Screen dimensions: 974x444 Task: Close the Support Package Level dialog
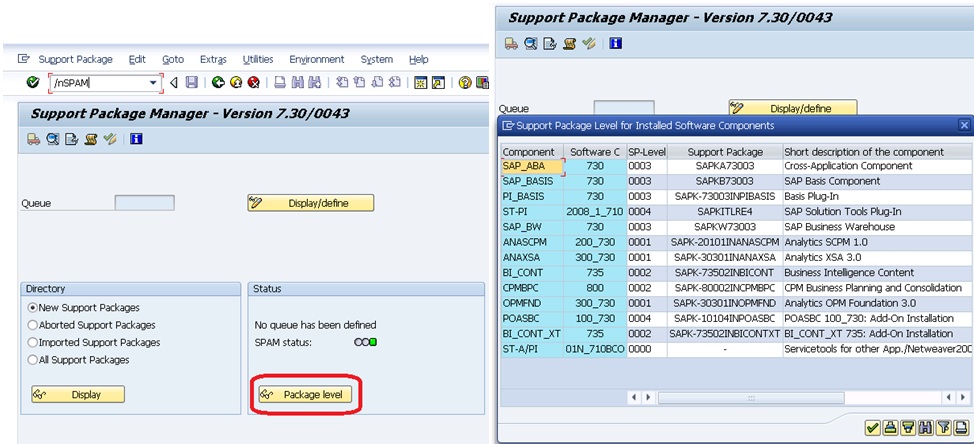(964, 125)
